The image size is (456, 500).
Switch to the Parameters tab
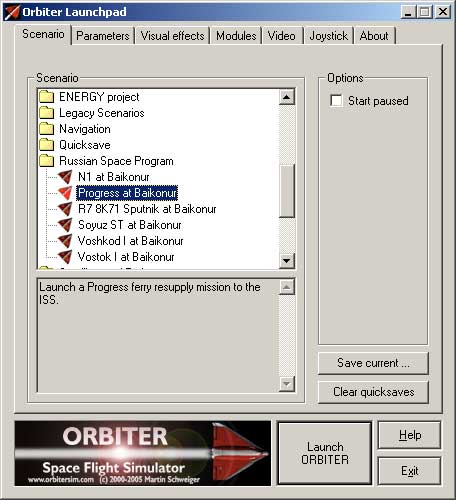[103, 36]
